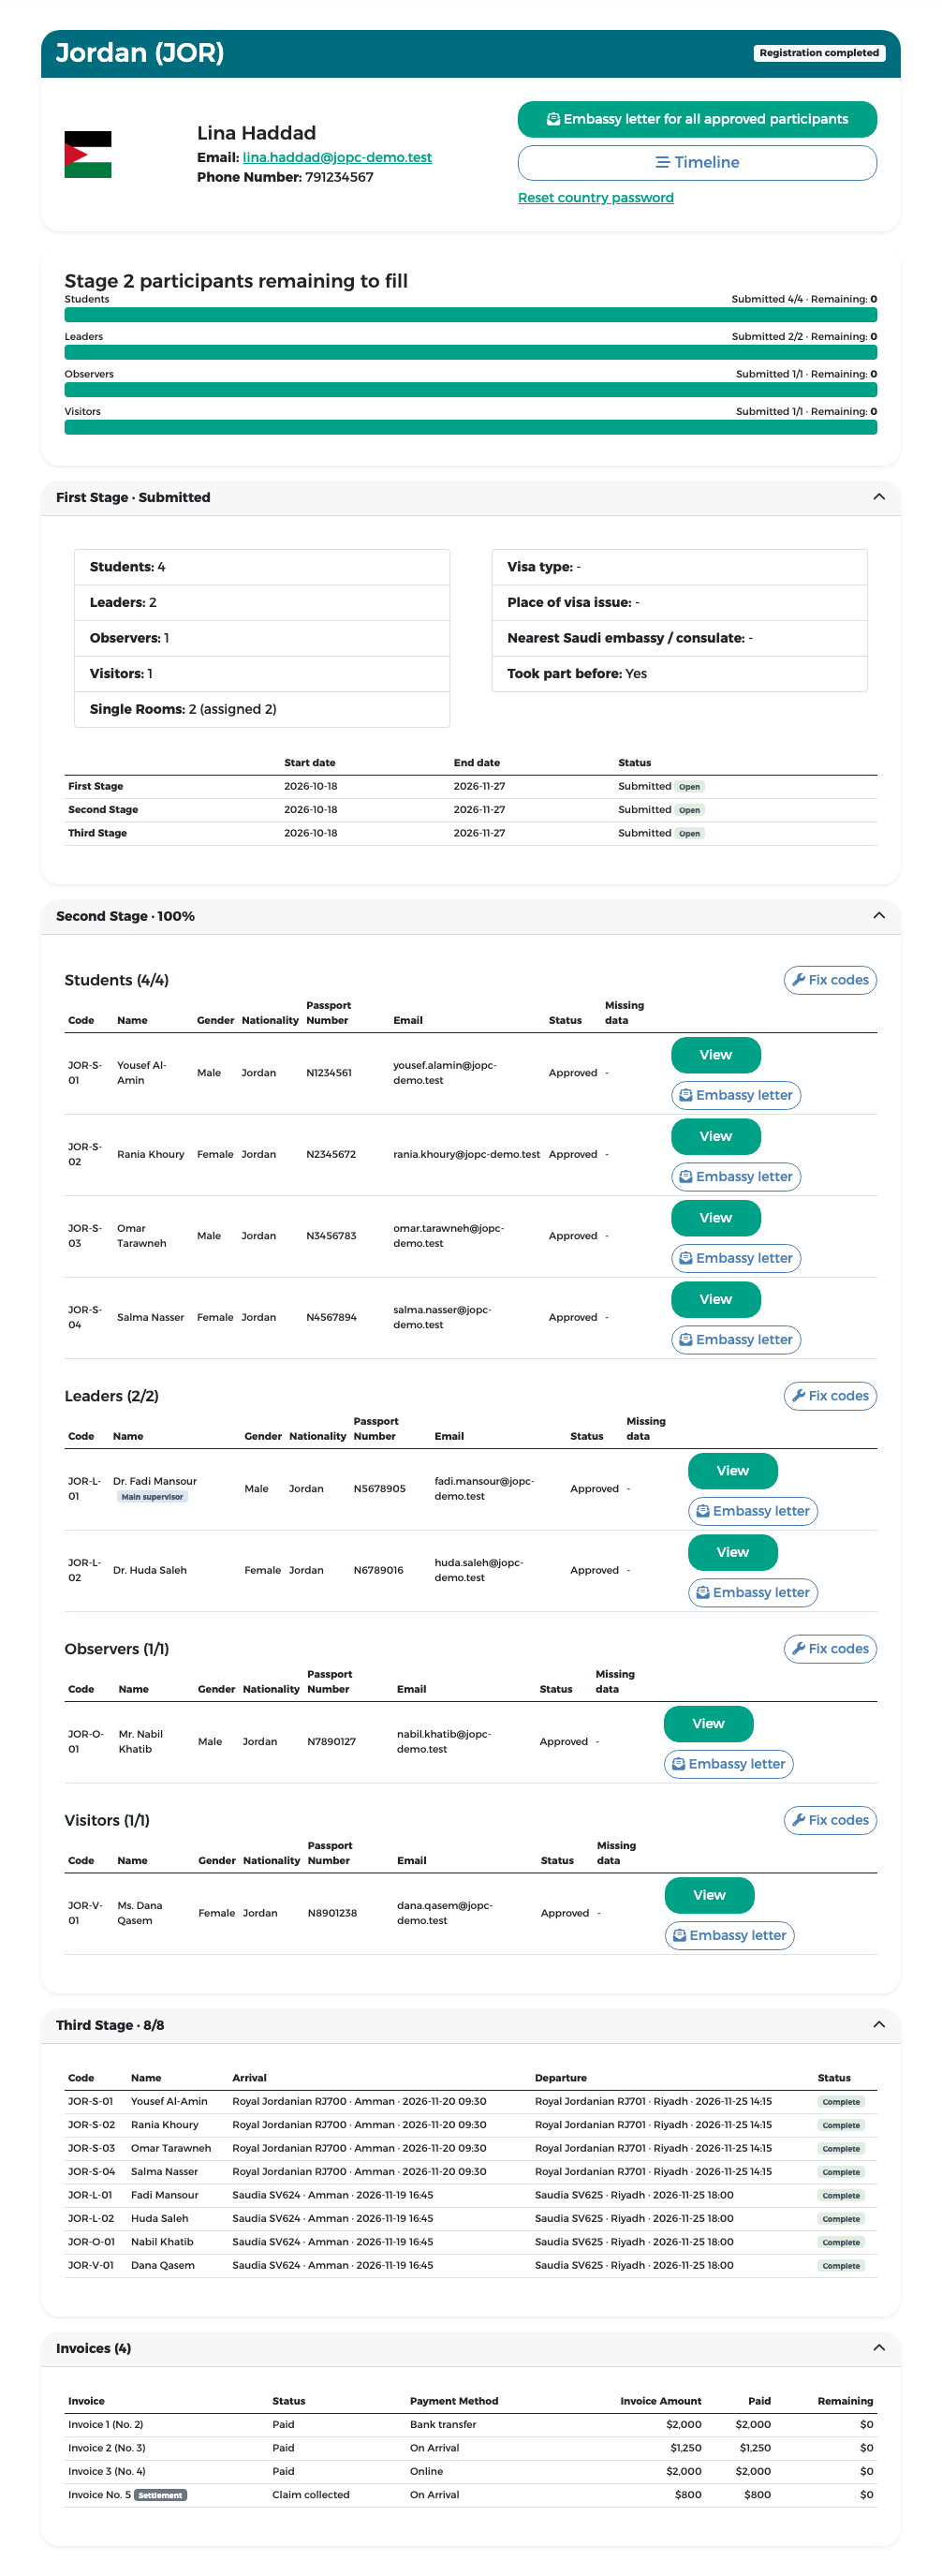The height and width of the screenshot is (2576, 942).
Task: View participant Rania Khoury
Action: point(716,1136)
